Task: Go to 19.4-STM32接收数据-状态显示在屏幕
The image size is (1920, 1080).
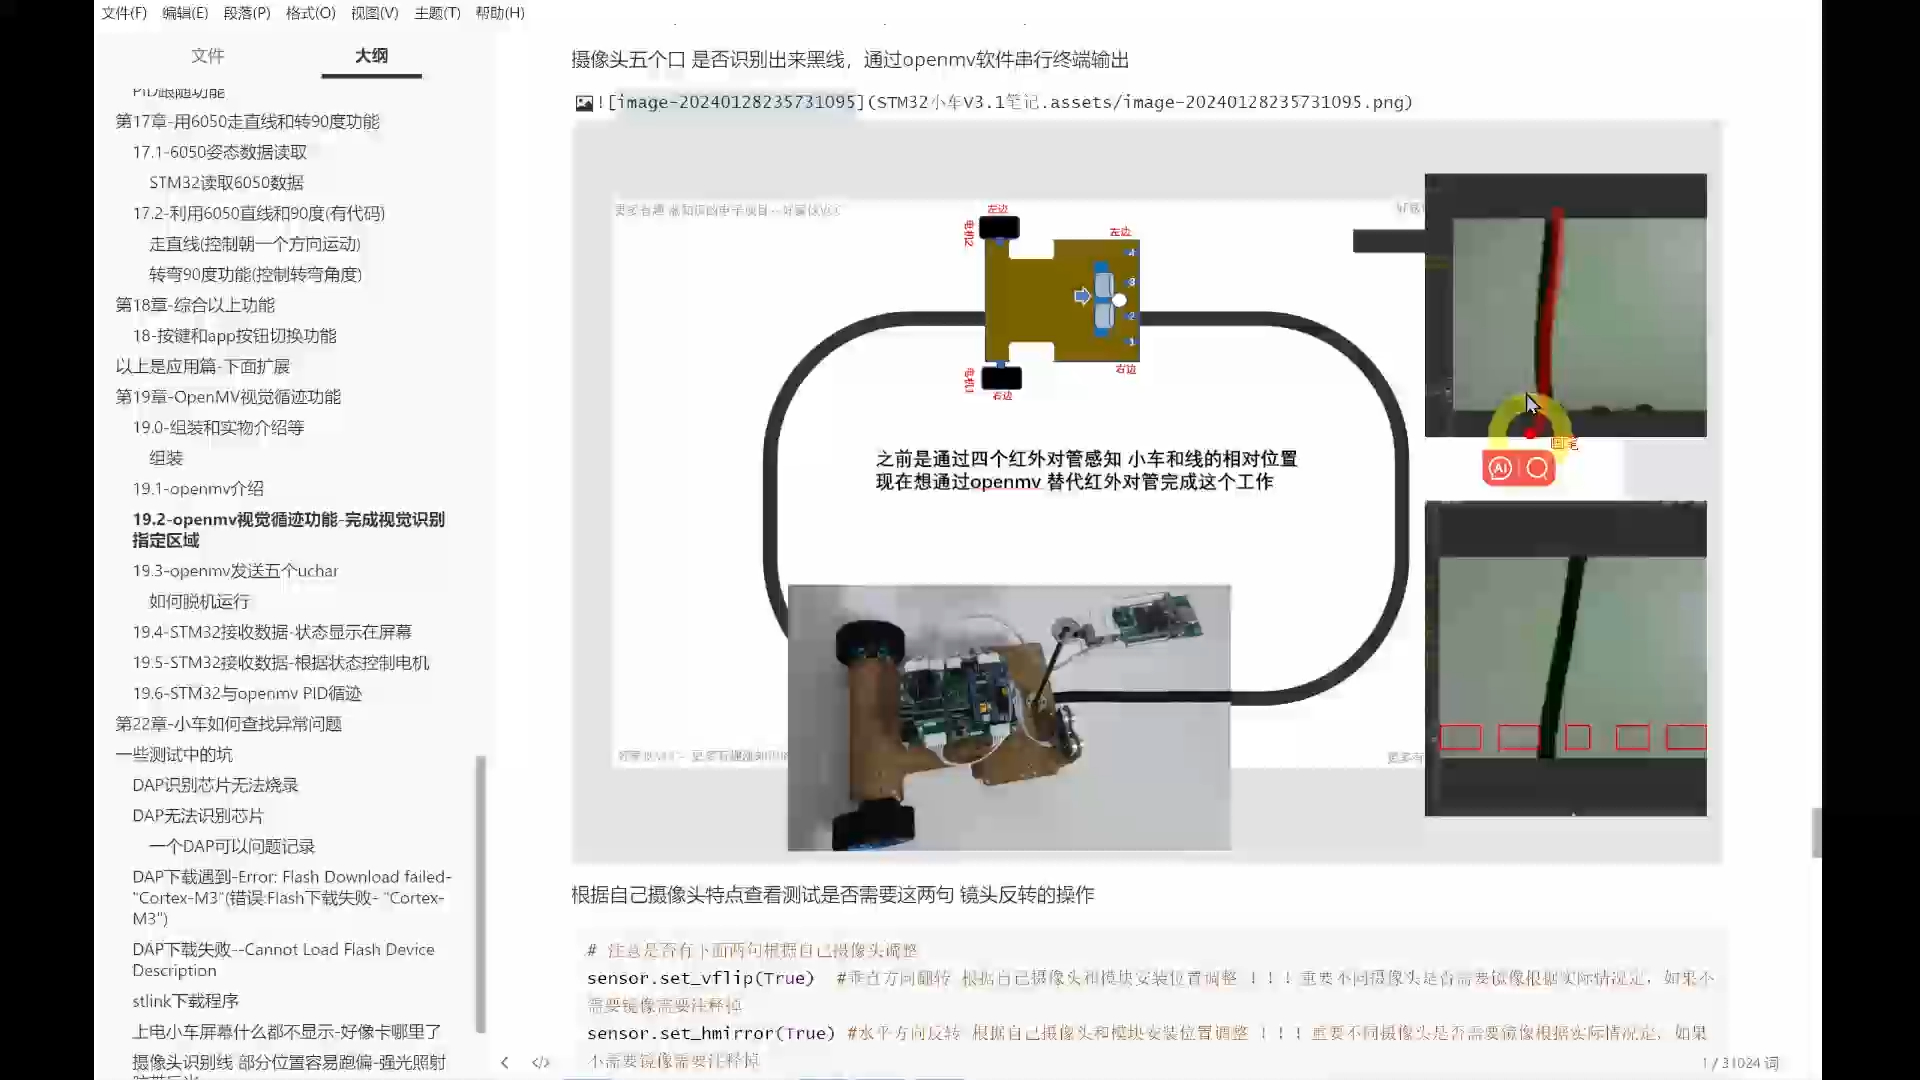Action: click(272, 632)
